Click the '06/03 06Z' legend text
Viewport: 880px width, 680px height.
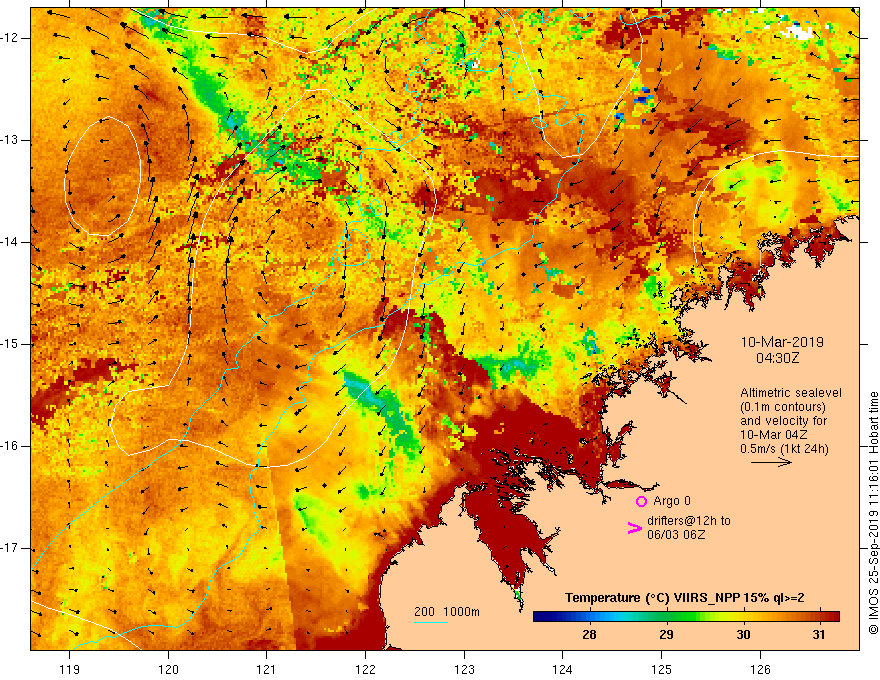(676, 535)
